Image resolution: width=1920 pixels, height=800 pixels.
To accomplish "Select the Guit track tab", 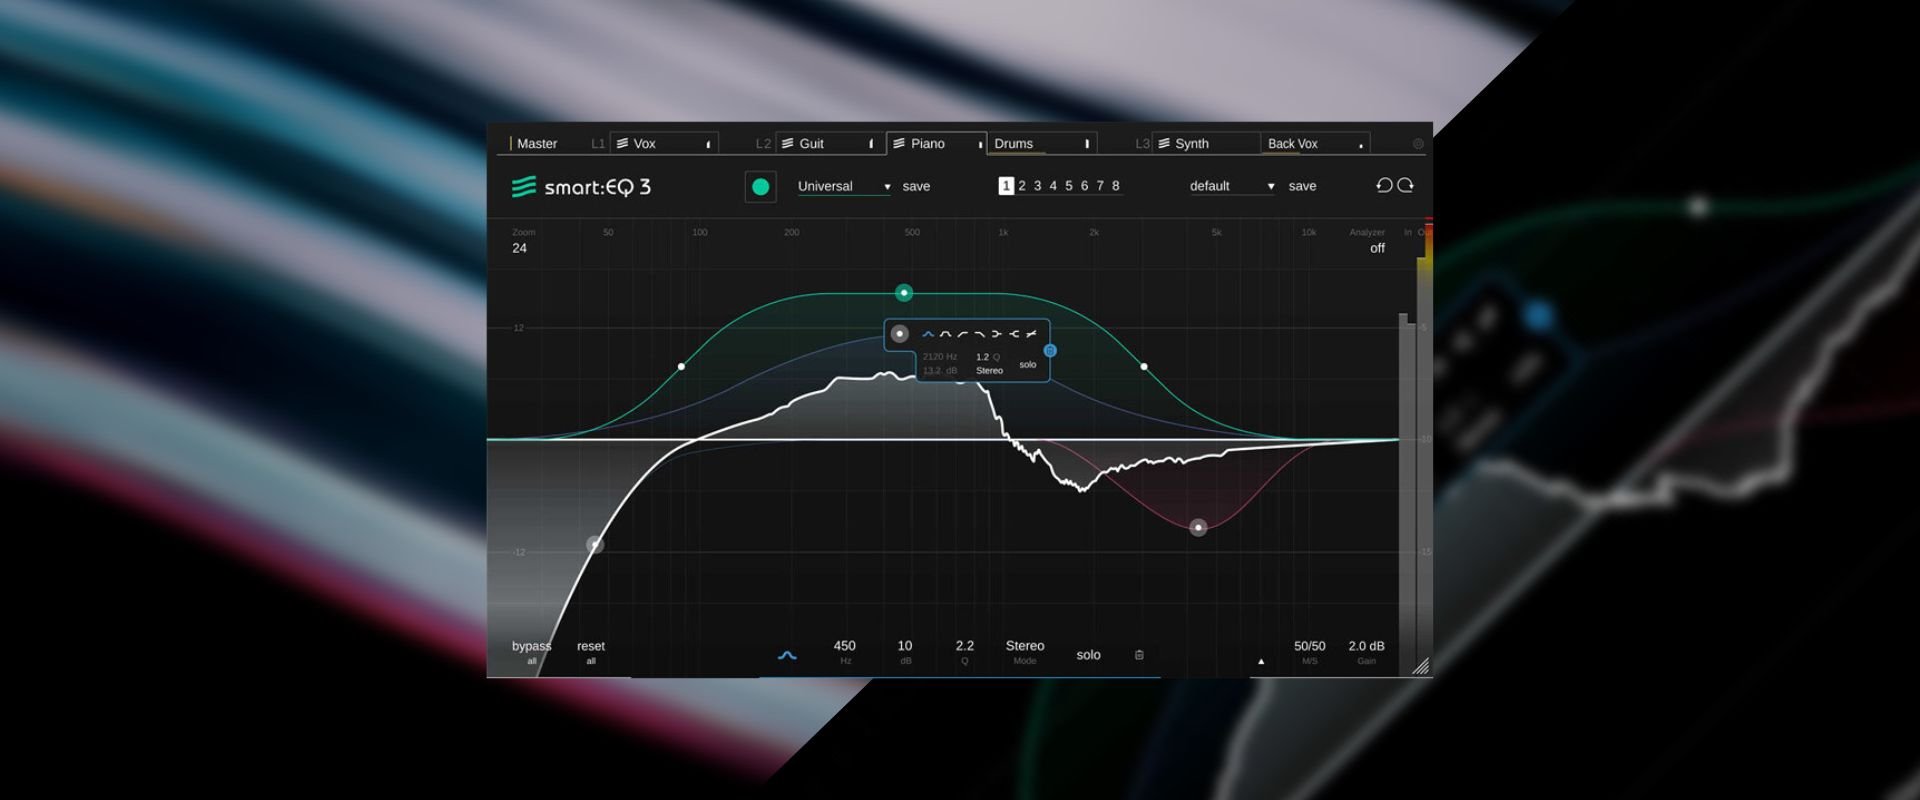I will coord(830,144).
